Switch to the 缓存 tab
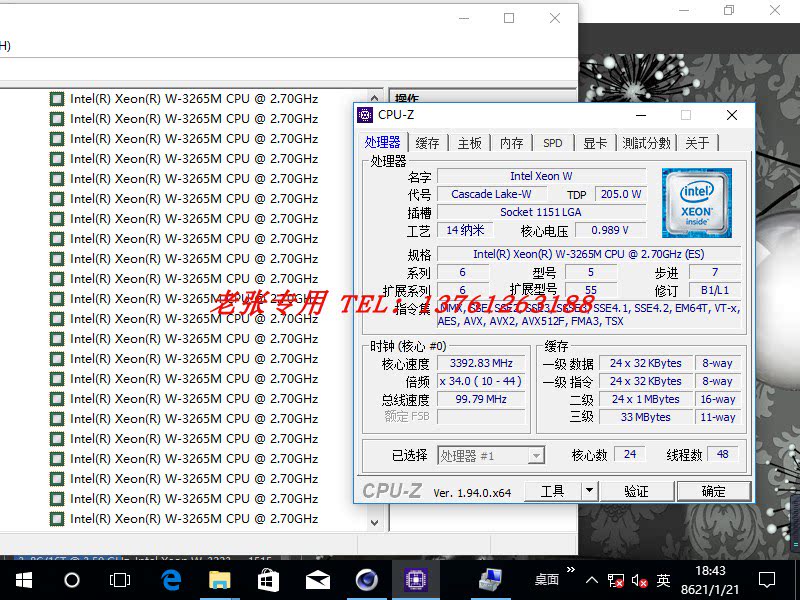 pyautogui.click(x=428, y=143)
